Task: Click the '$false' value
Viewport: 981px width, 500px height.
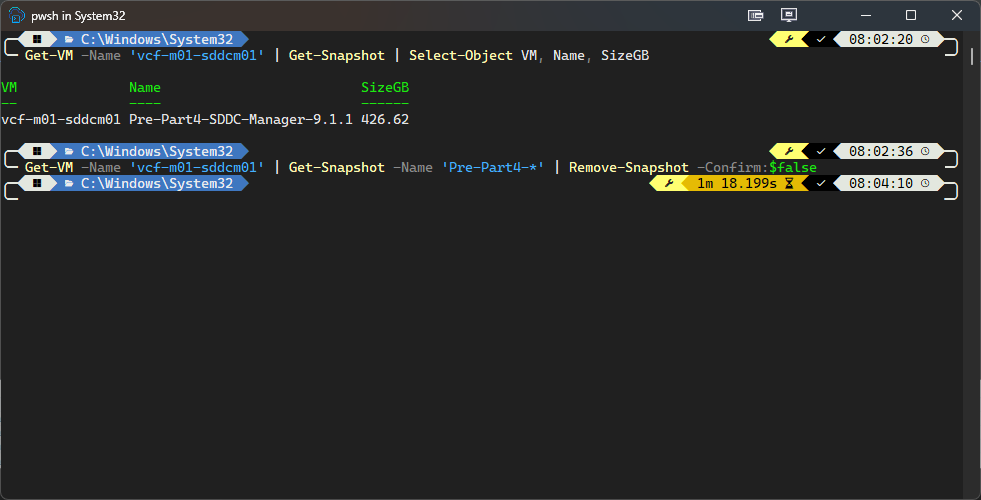Action: click(x=793, y=168)
